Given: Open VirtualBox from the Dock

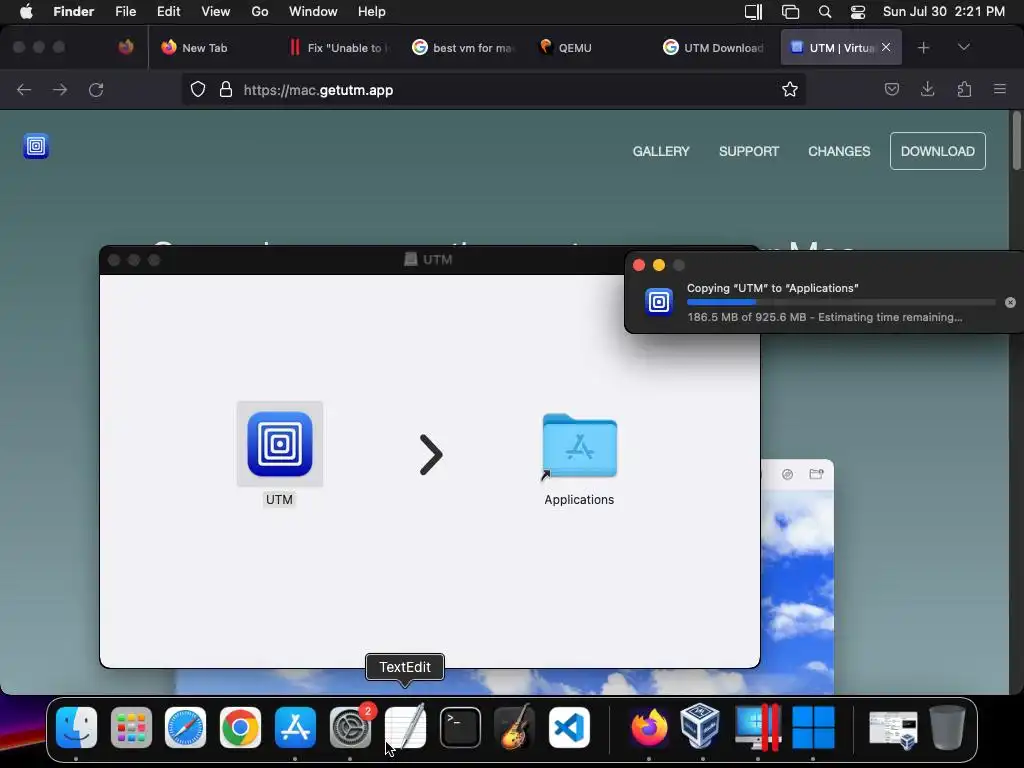Looking at the screenshot, I should pyautogui.click(x=700, y=726).
